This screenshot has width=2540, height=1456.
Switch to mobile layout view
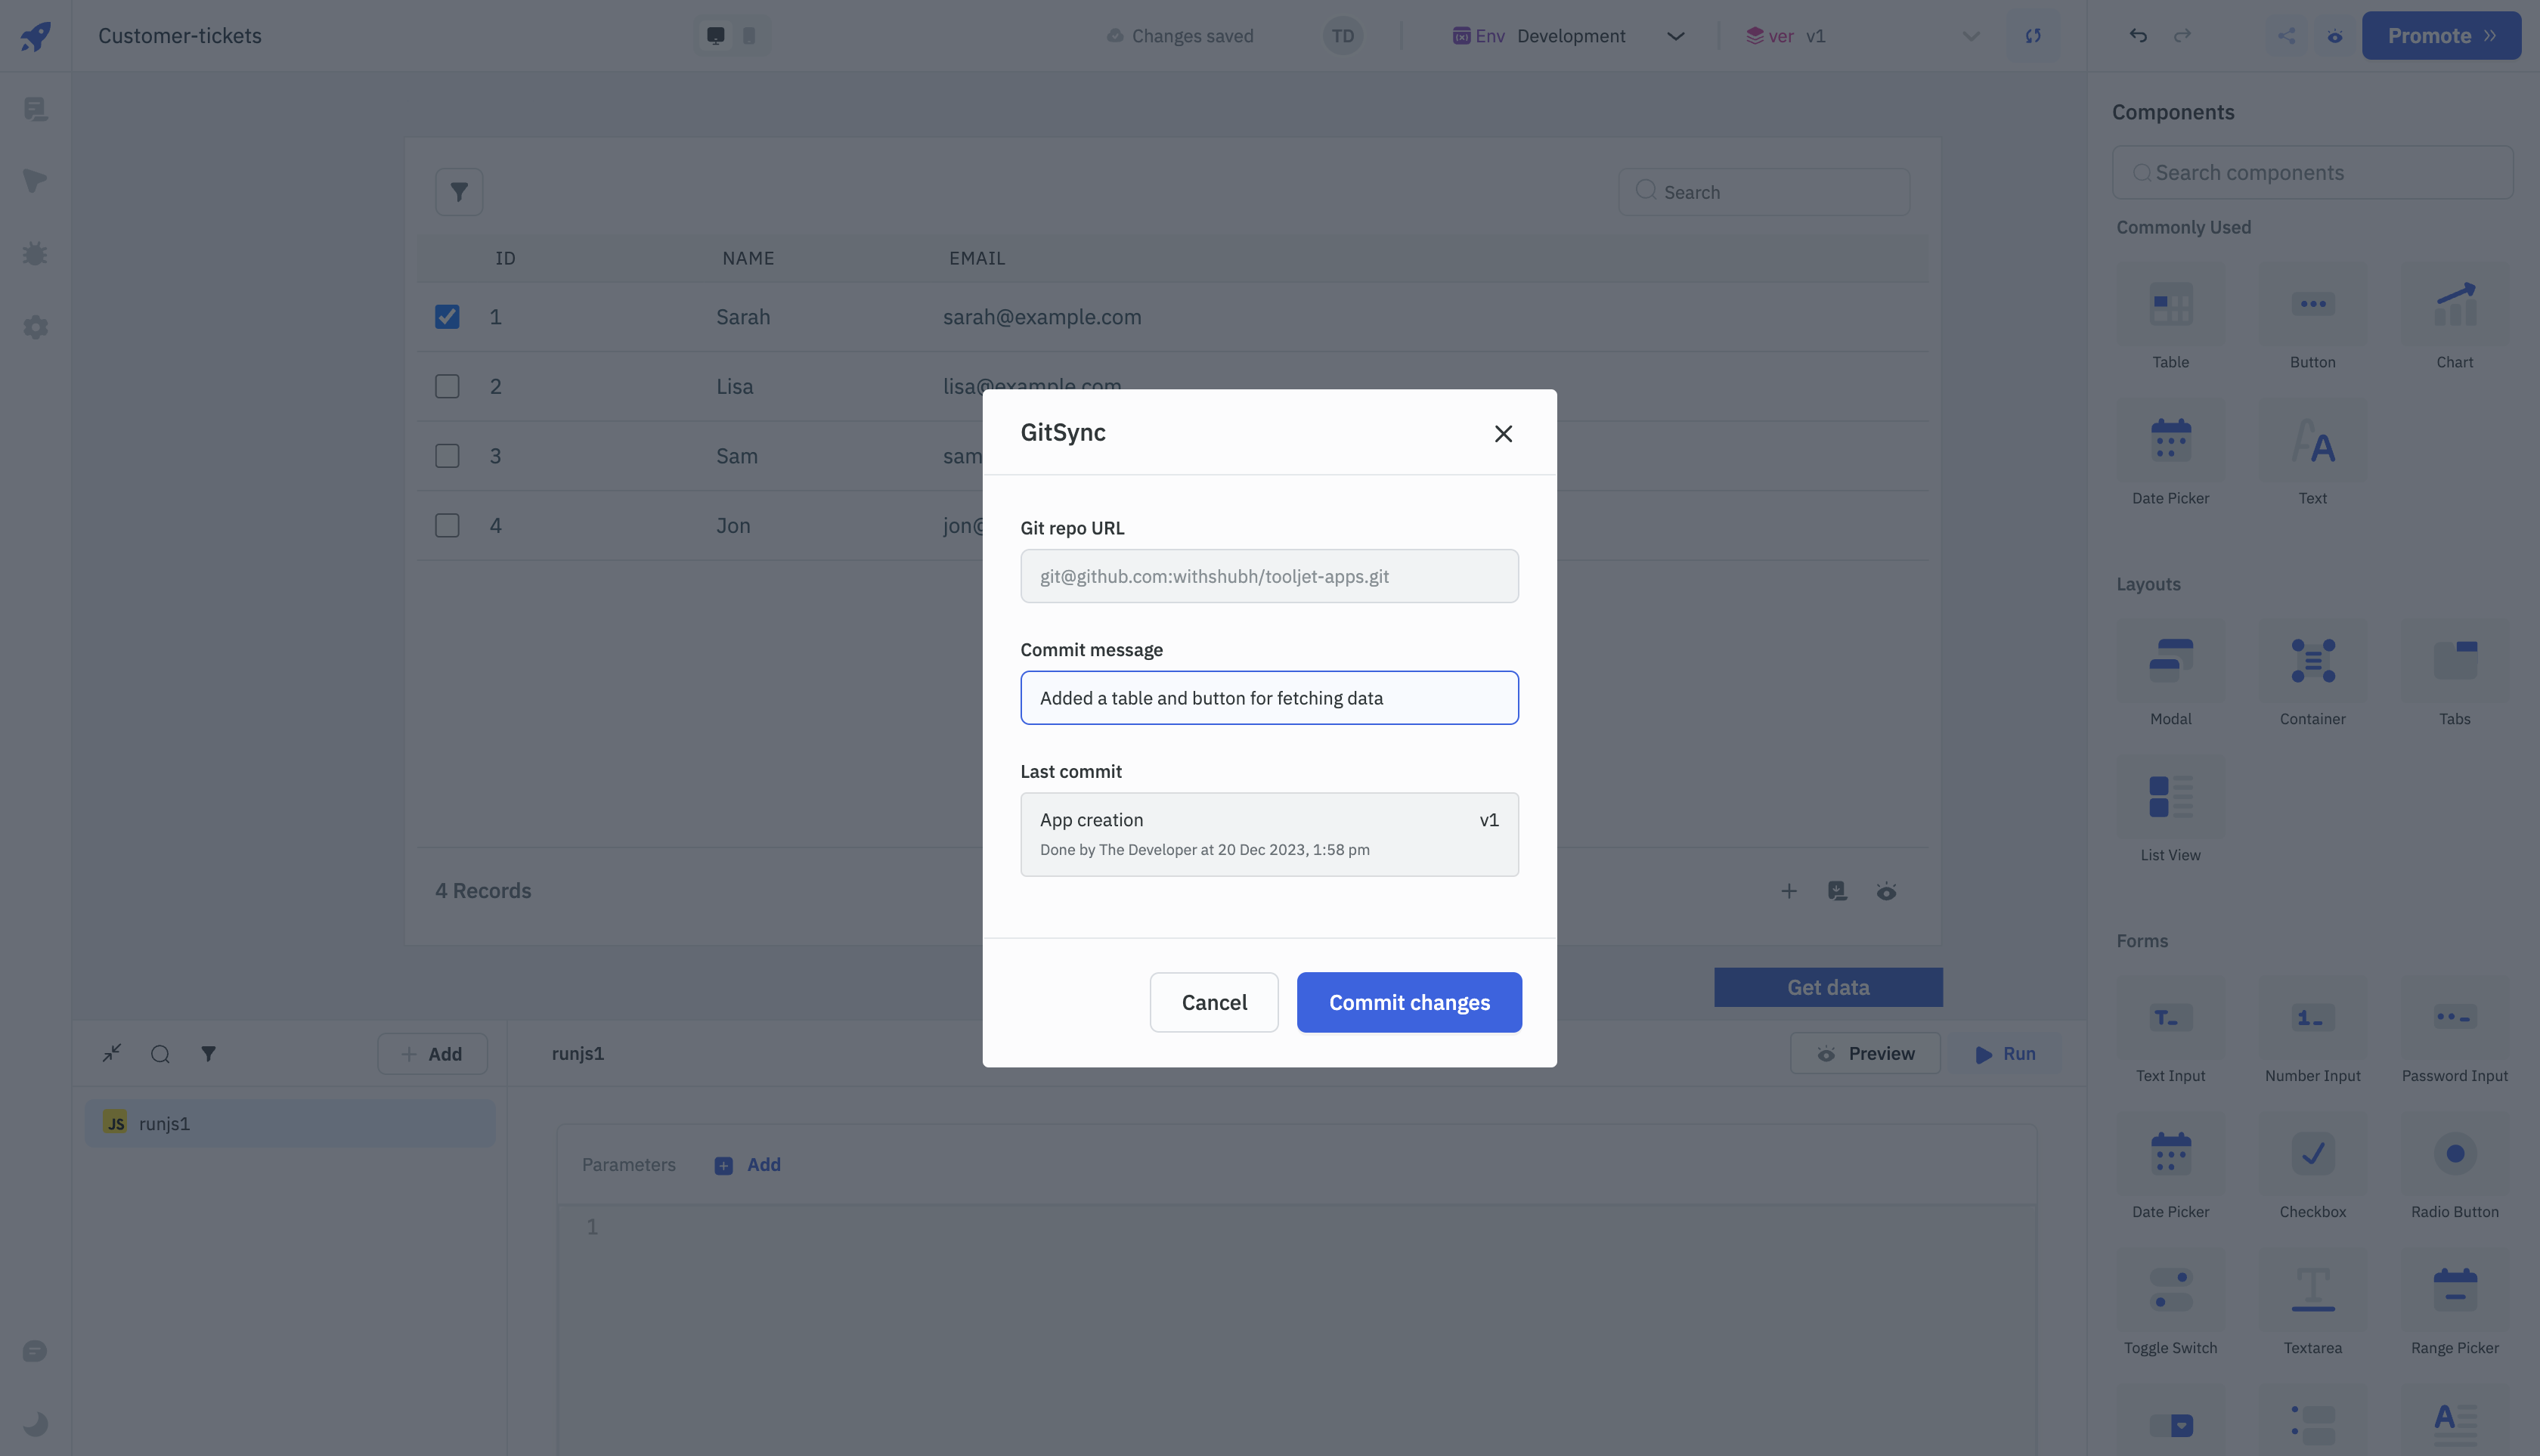[750, 36]
